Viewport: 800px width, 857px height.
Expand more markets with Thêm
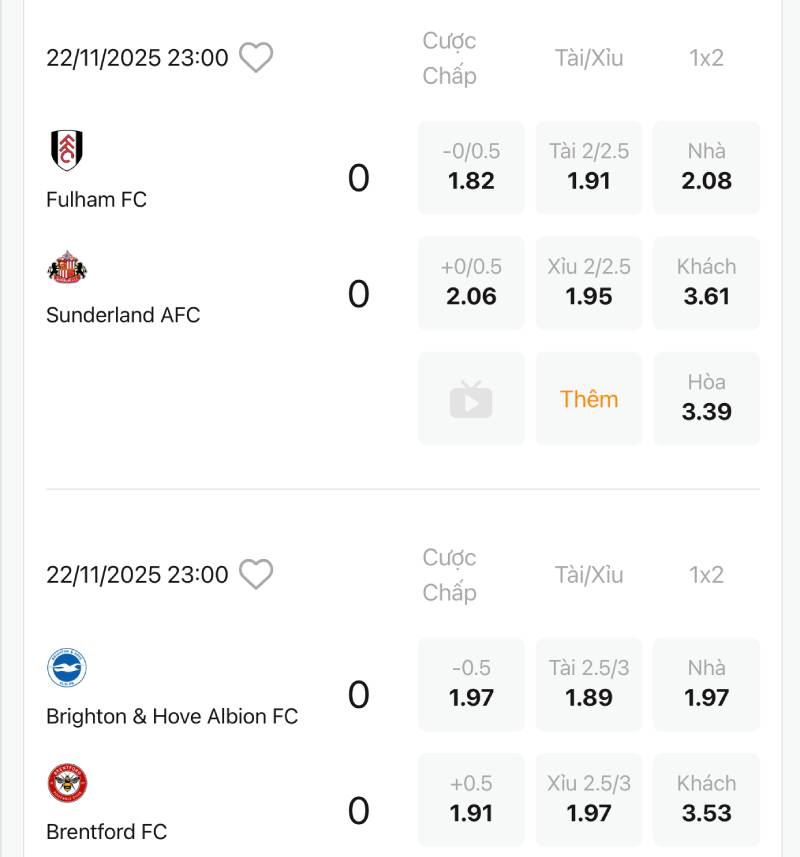[x=589, y=399]
